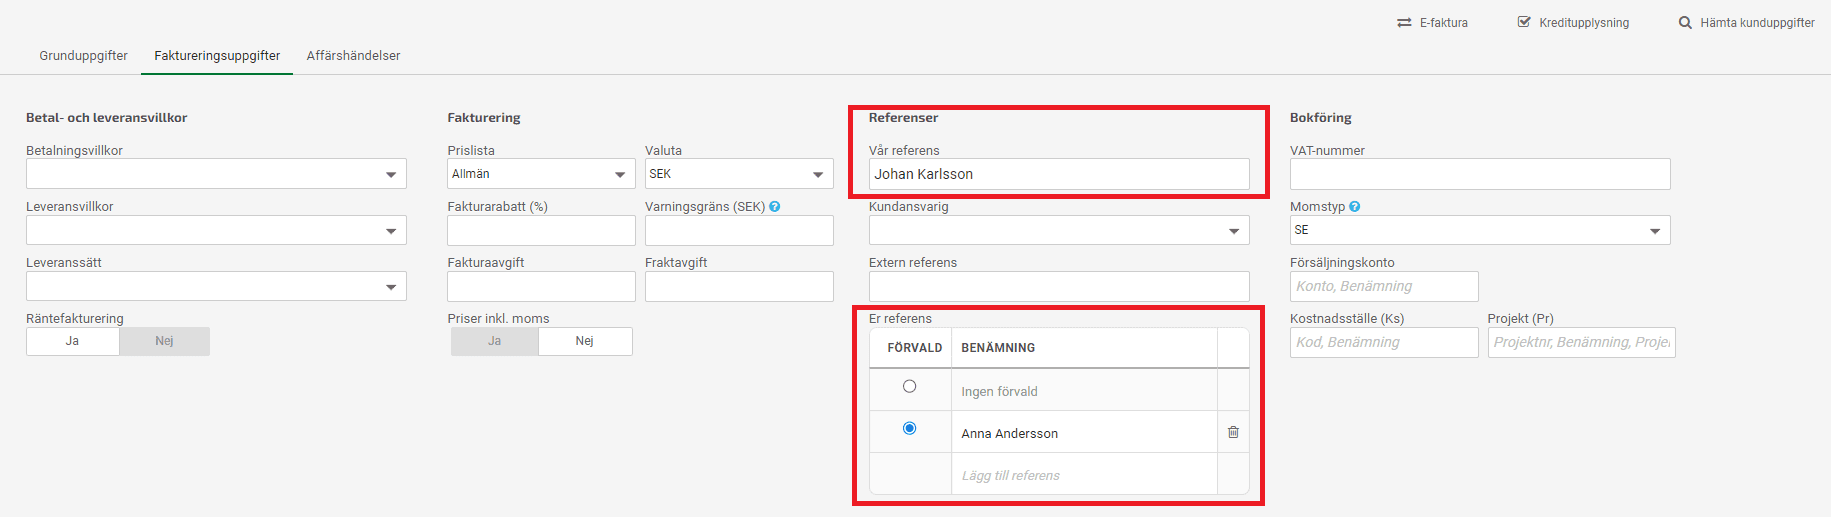Viewport: 1831px width, 517px height.
Task: Expand the Betalningsvillkor dropdown
Action: [x=216, y=174]
